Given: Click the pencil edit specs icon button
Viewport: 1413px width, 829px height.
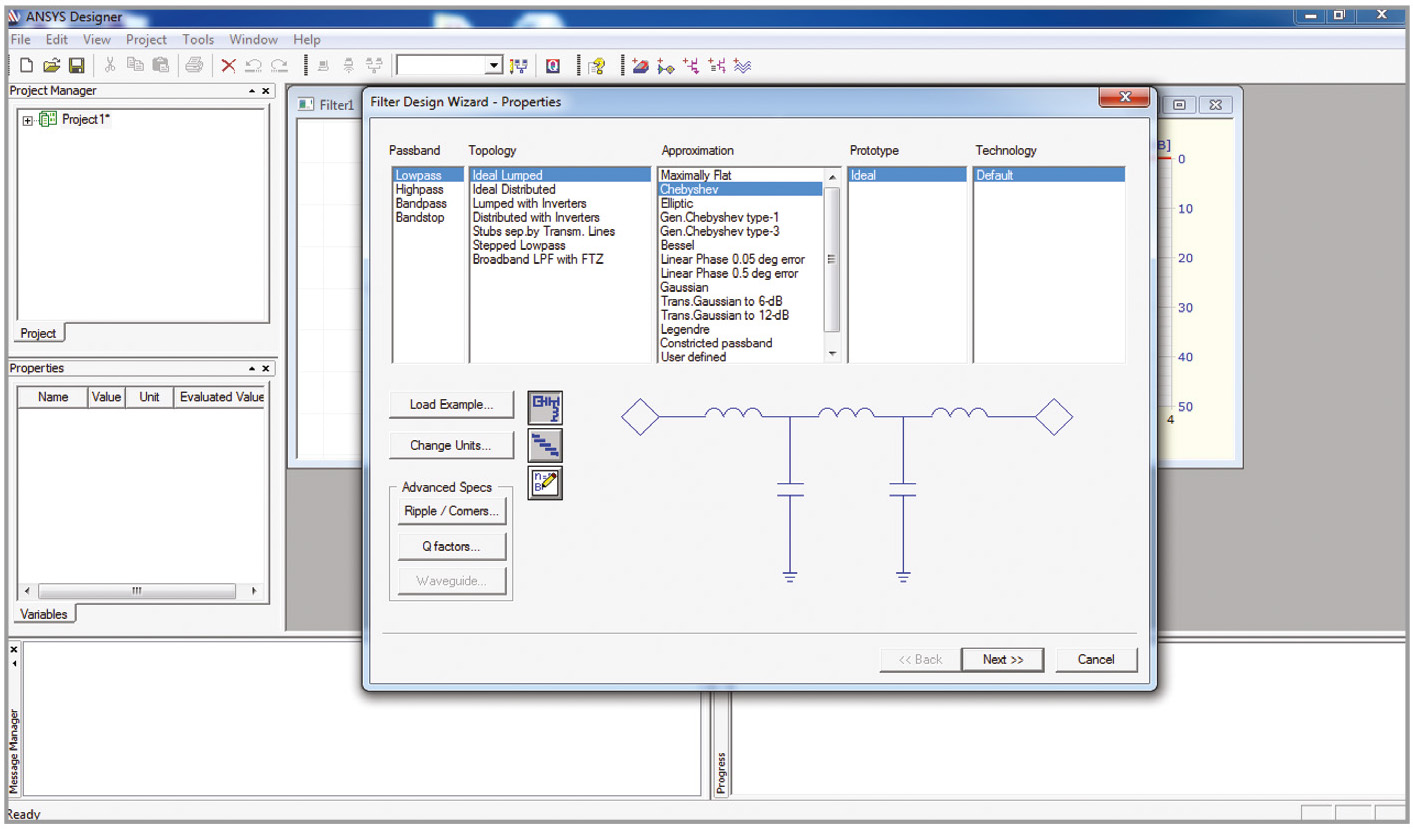Looking at the screenshot, I should (545, 483).
